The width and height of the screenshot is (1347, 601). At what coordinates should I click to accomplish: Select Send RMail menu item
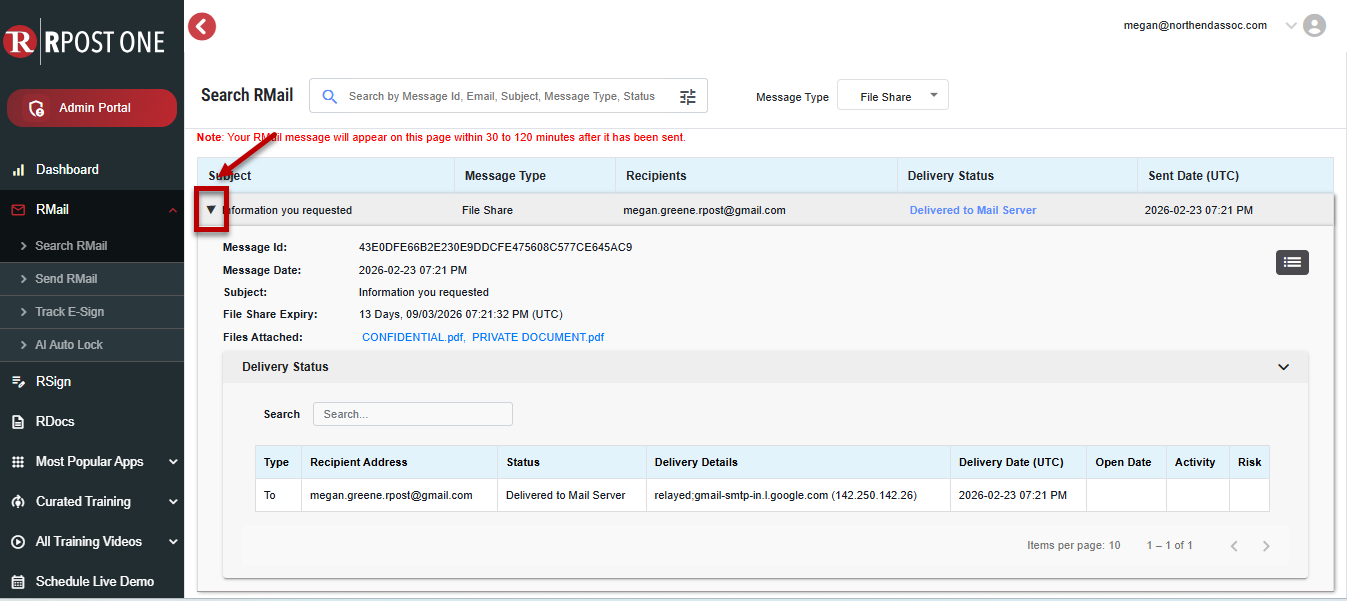pyautogui.click(x=66, y=279)
